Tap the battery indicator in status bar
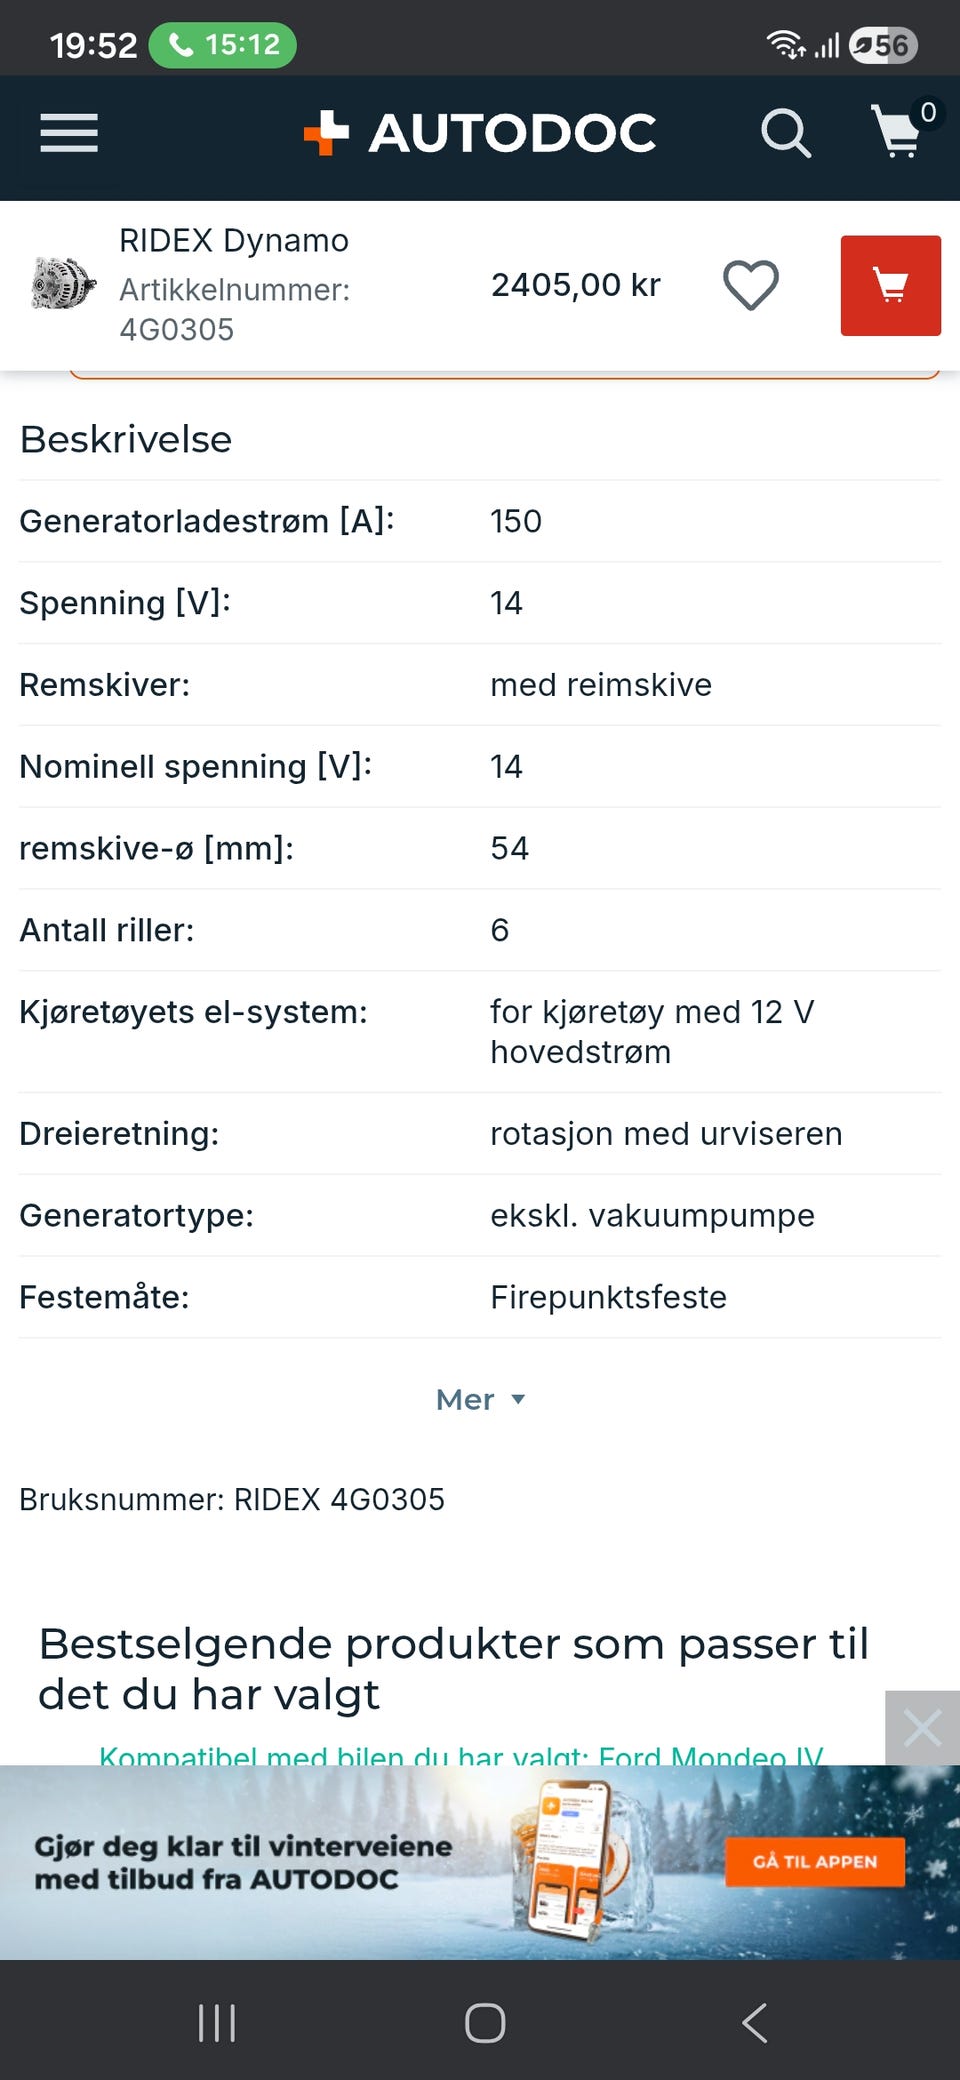This screenshot has height=2080, width=960. pyautogui.click(x=883, y=45)
